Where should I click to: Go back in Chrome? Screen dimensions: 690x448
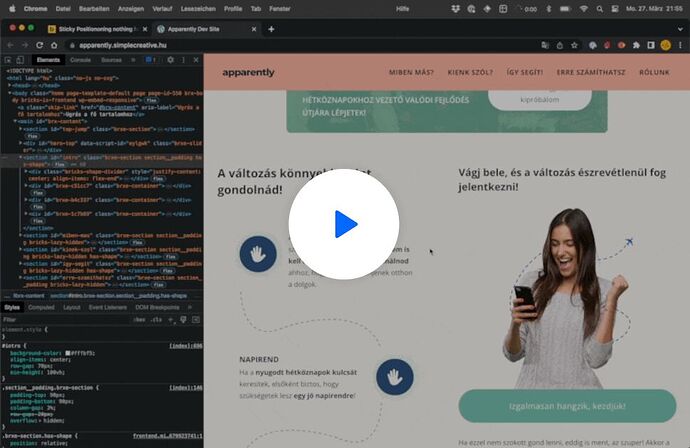(x=10, y=45)
